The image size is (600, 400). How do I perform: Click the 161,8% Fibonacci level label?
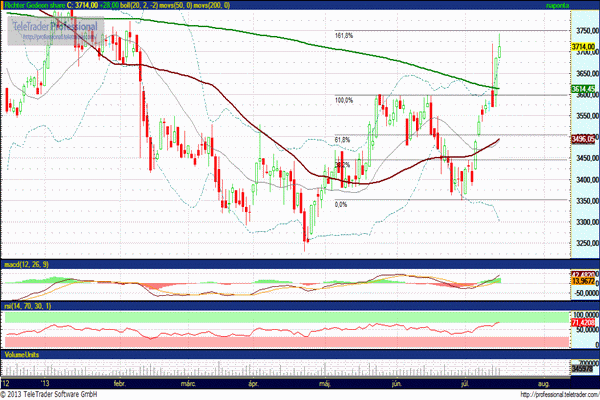tap(344, 36)
